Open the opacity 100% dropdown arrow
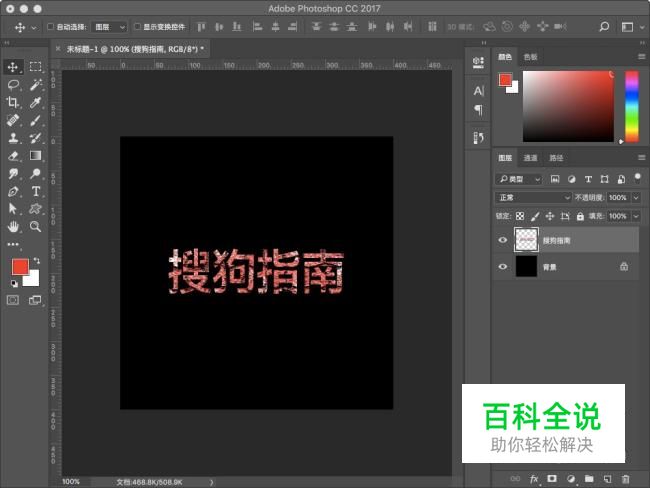The image size is (650, 488). (x=636, y=198)
